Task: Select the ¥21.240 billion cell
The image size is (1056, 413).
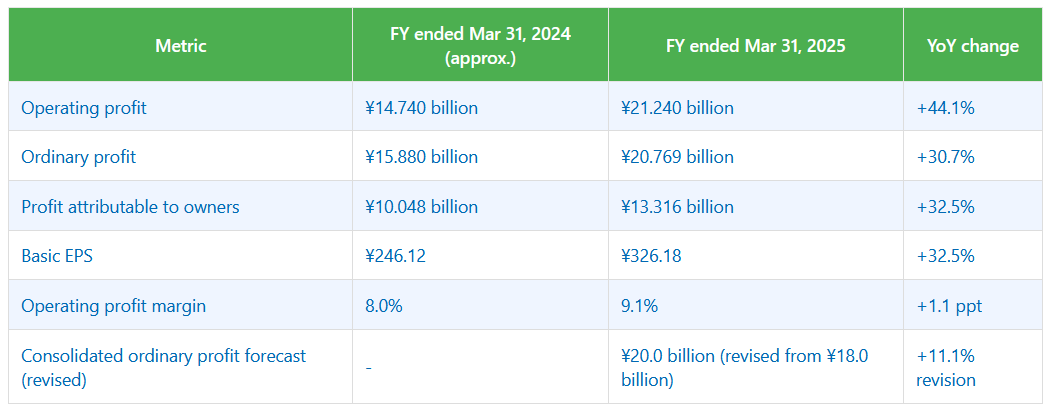Action: [x=677, y=108]
